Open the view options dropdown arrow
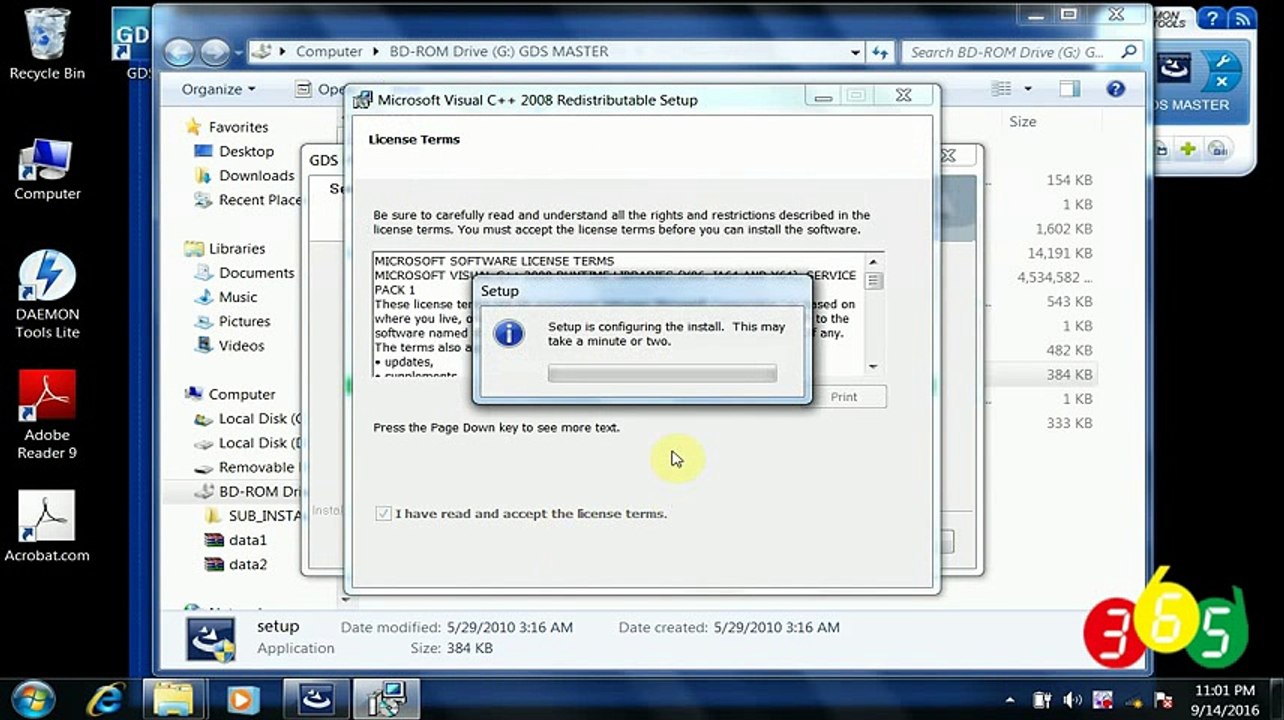Screen dimensions: 1284x720 coord(1028,89)
